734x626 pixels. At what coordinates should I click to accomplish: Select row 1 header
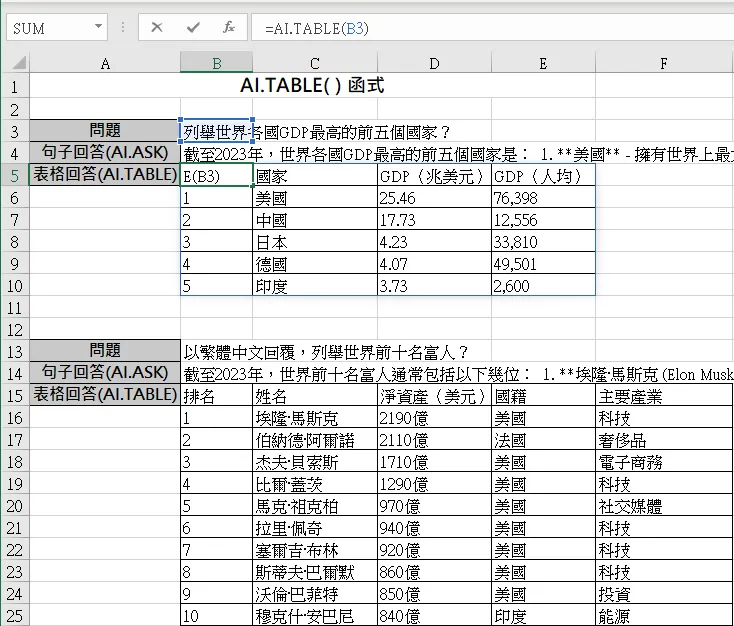[x=15, y=86]
